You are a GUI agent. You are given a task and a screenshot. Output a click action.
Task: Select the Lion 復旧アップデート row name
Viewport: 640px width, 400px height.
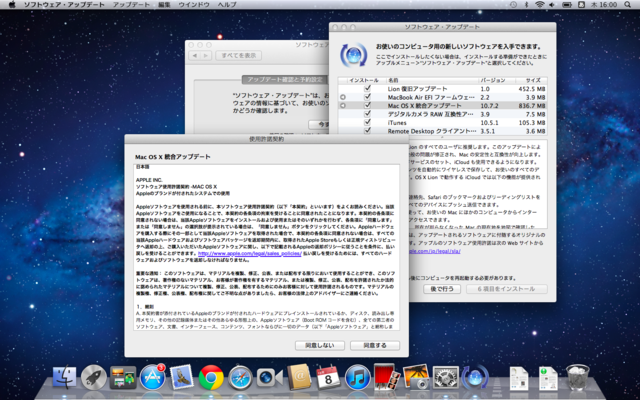pyautogui.click(x=418, y=89)
